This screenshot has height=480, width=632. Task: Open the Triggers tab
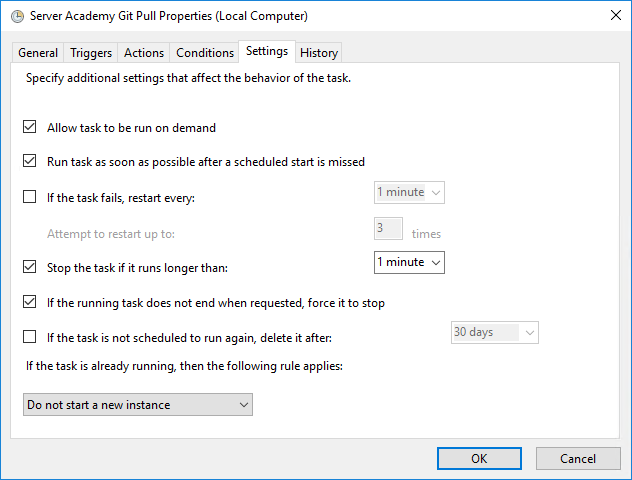point(92,53)
